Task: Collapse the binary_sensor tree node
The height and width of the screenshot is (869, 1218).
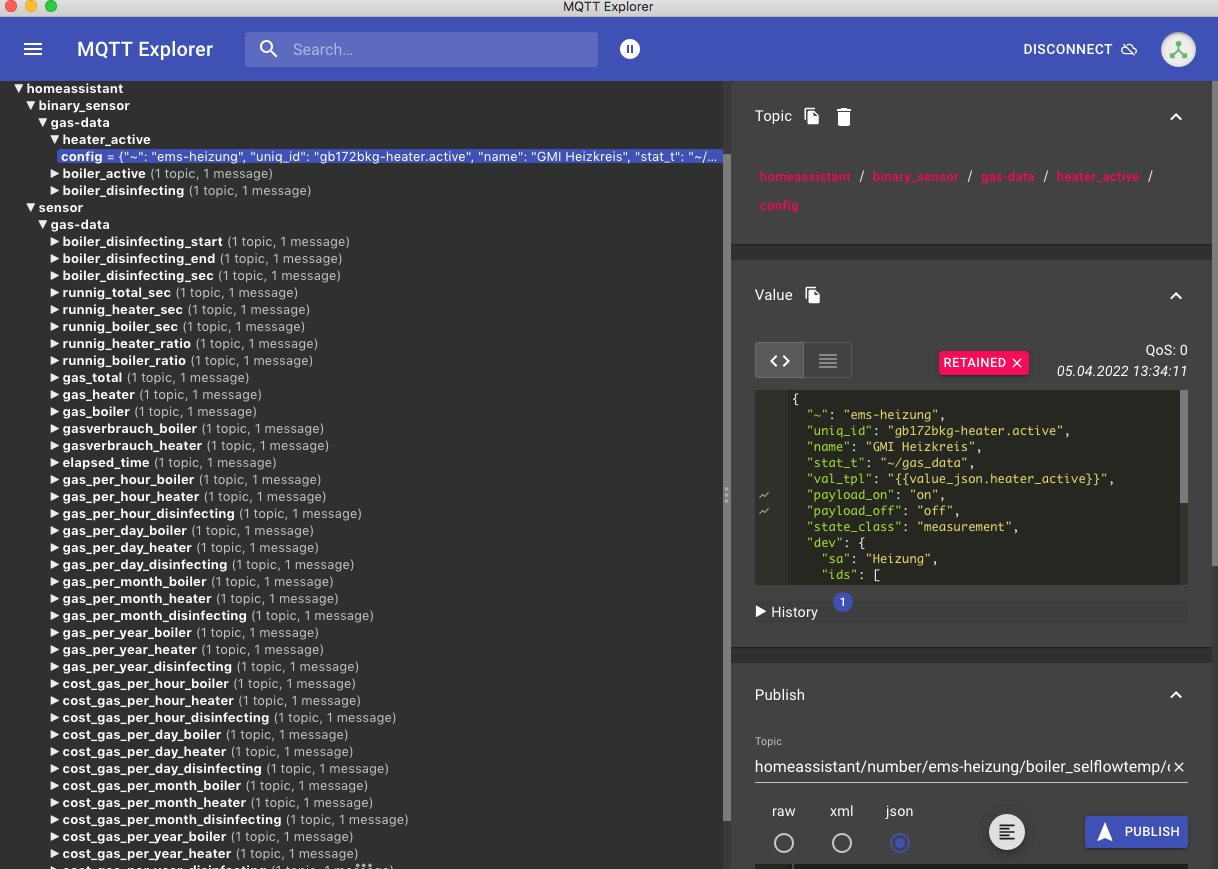Action: tap(32, 106)
